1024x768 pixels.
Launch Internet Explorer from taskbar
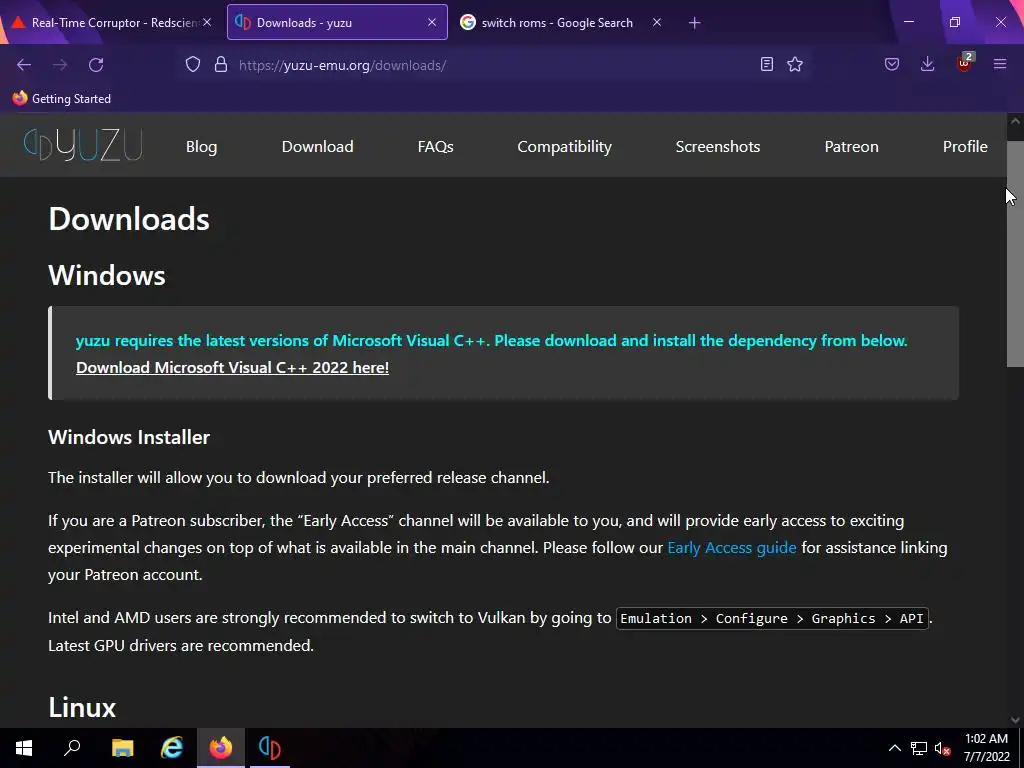pos(172,748)
